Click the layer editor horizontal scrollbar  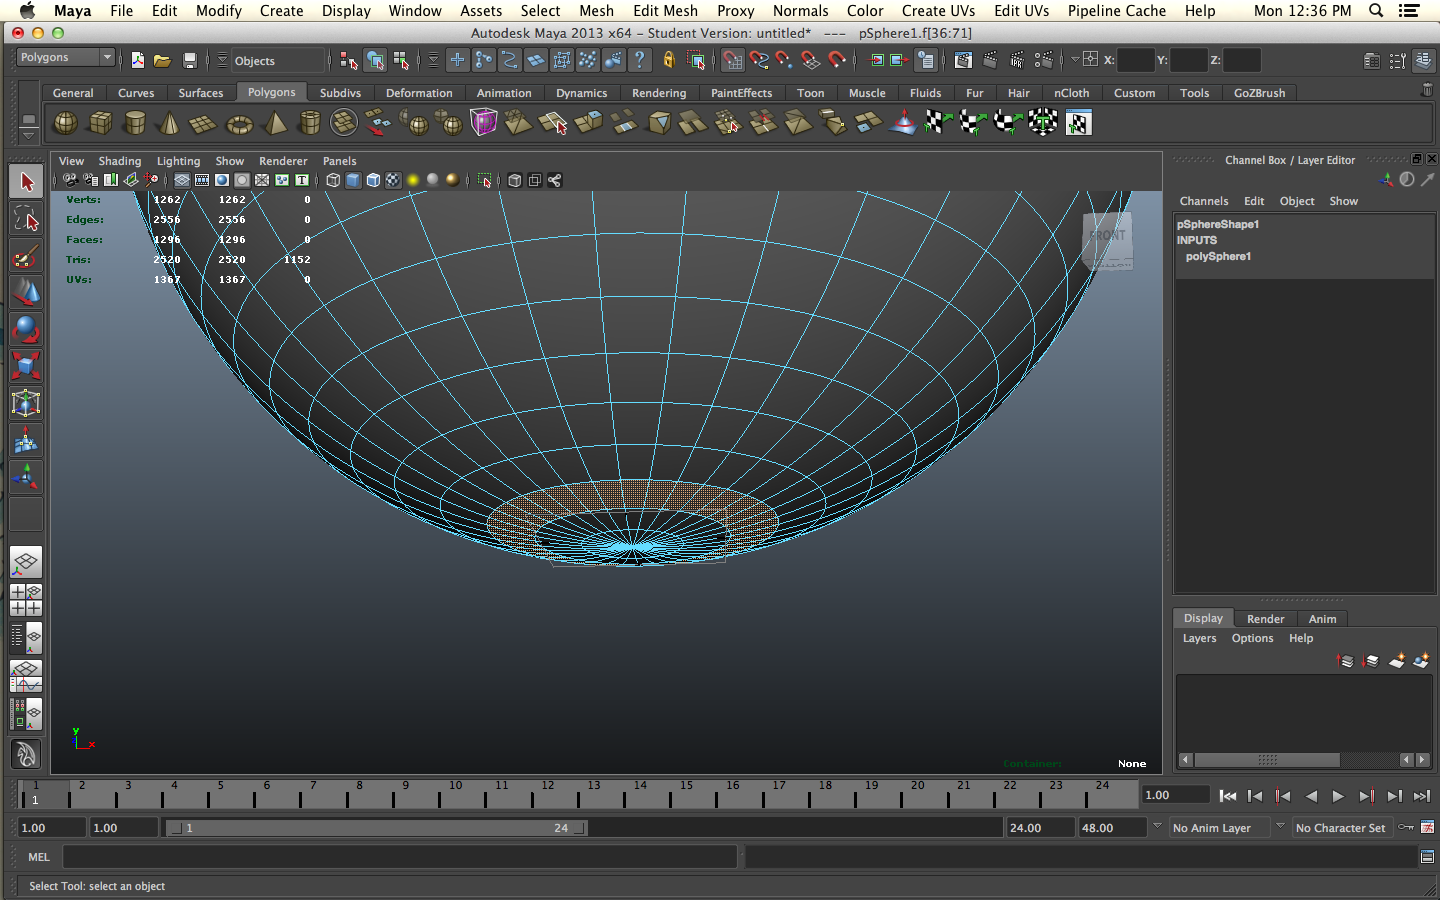(1267, 760)
